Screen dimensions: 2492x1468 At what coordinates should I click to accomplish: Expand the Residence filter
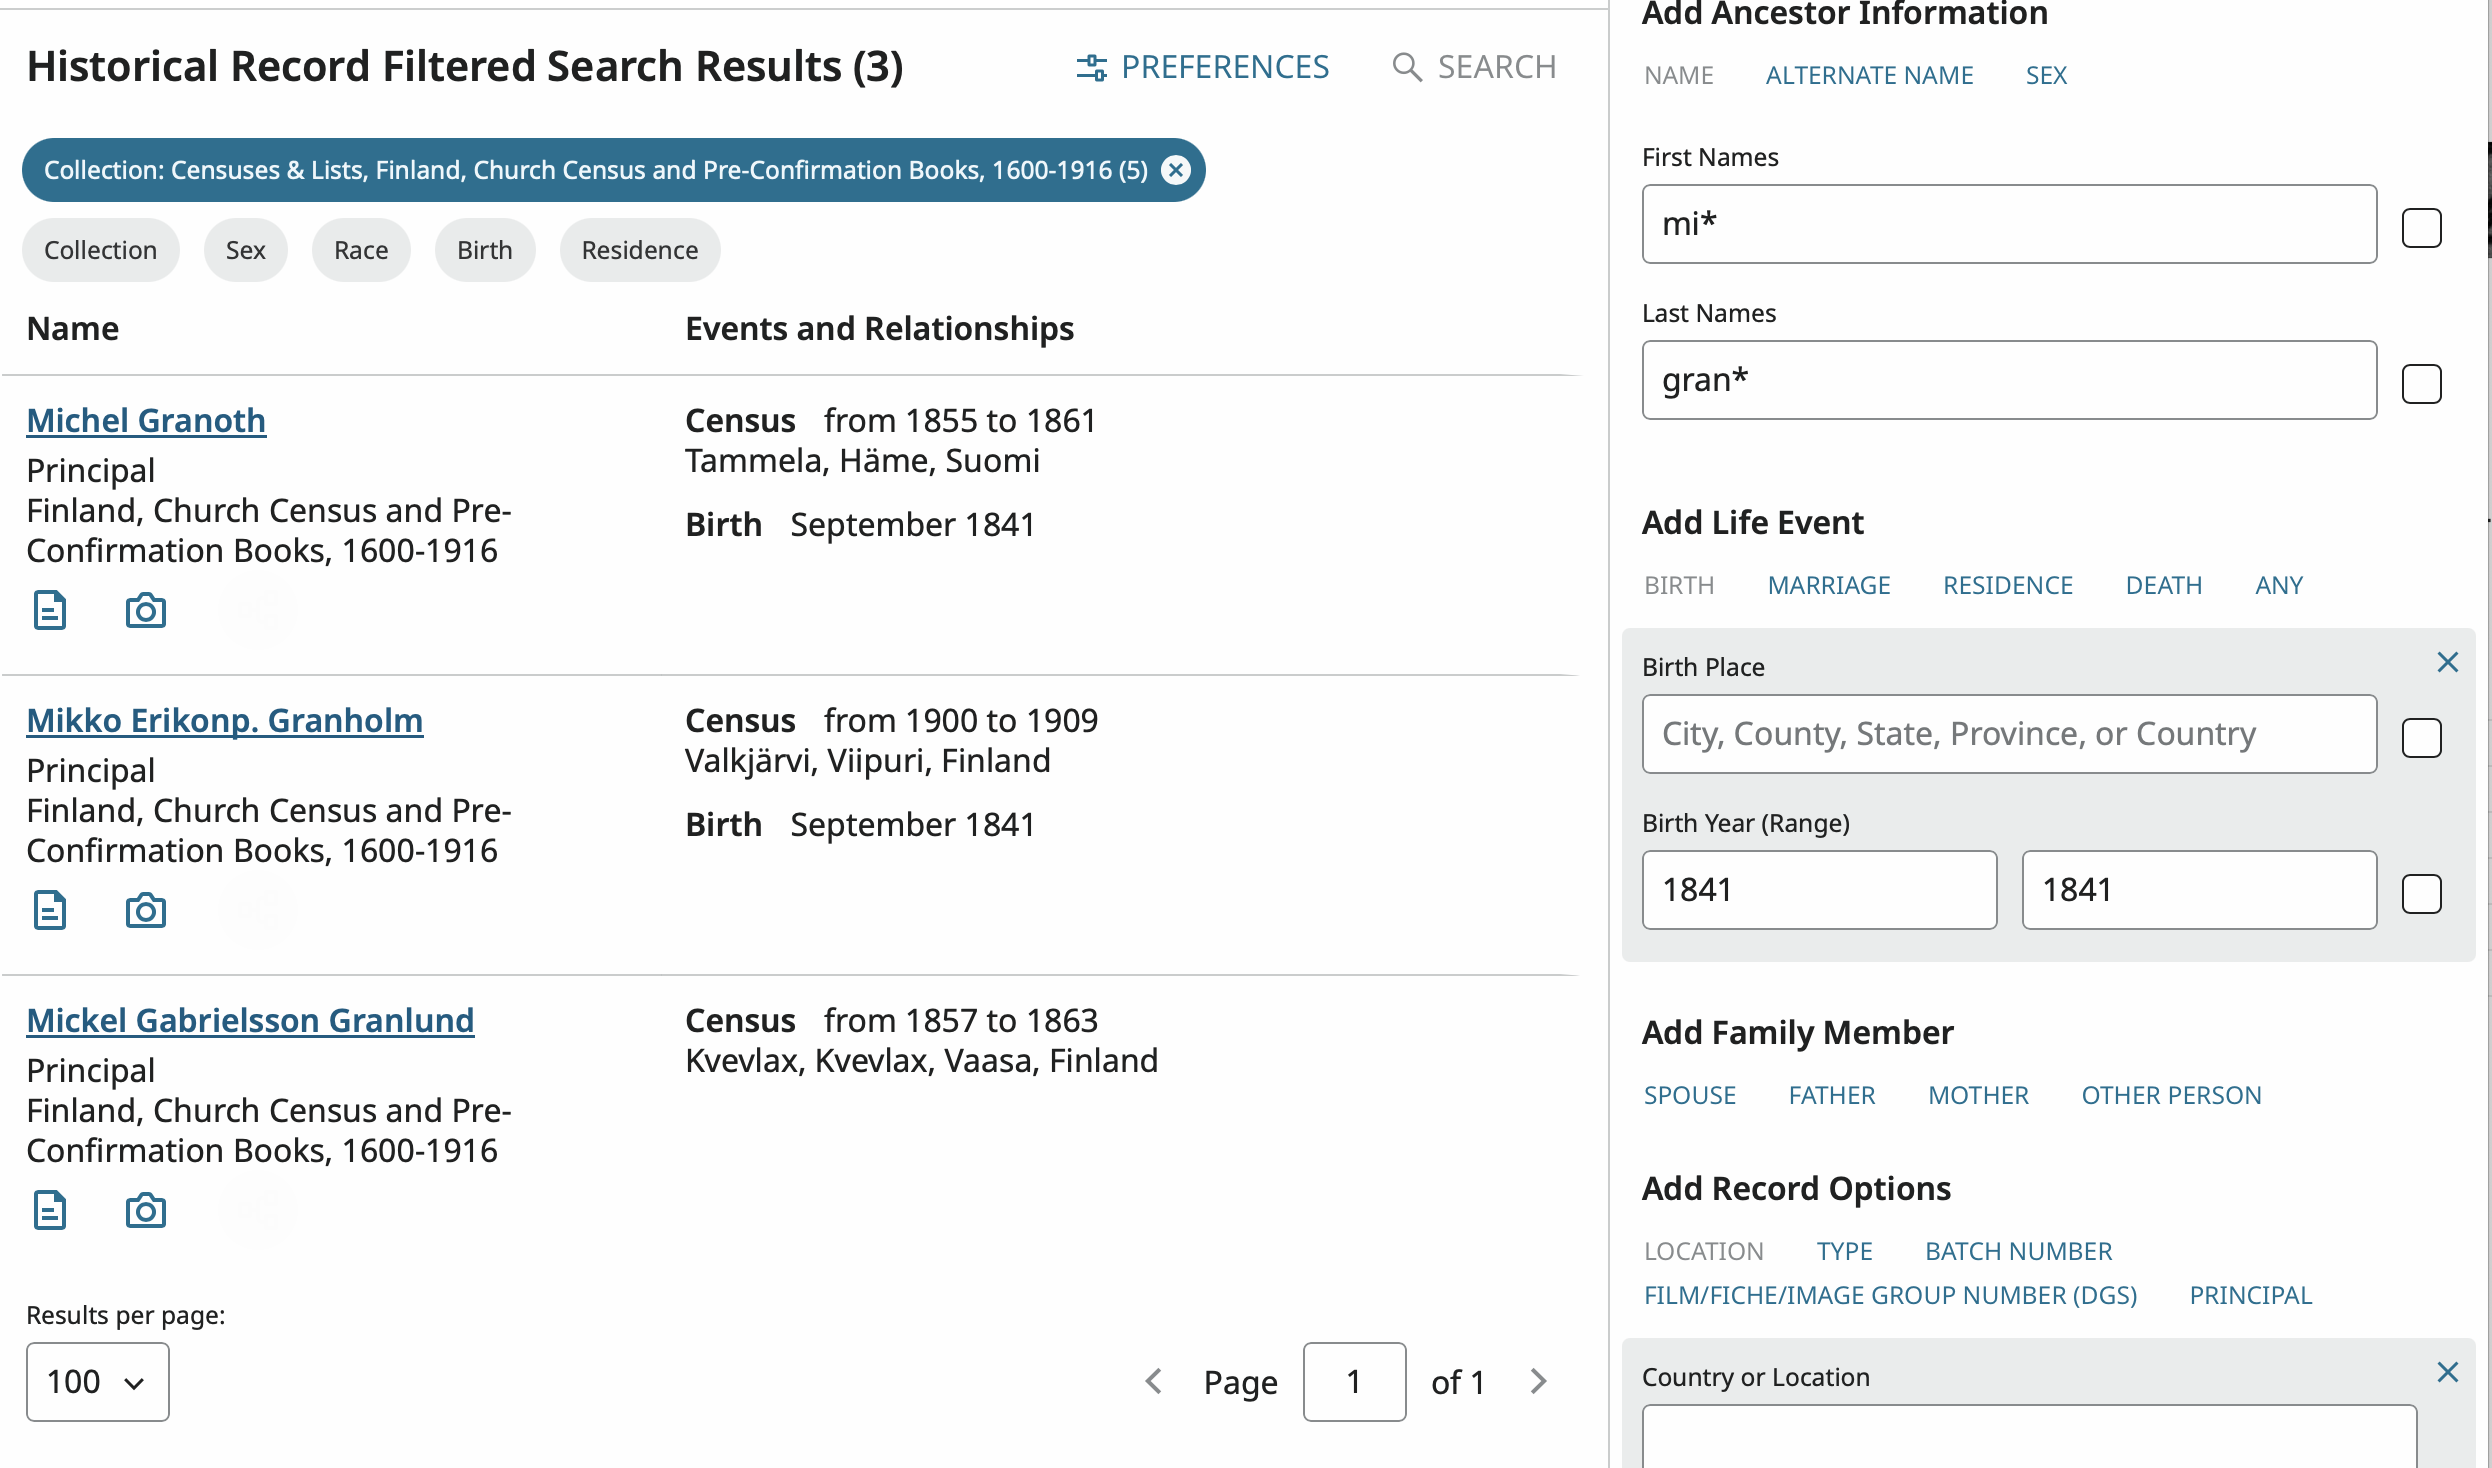click(639, 250)
